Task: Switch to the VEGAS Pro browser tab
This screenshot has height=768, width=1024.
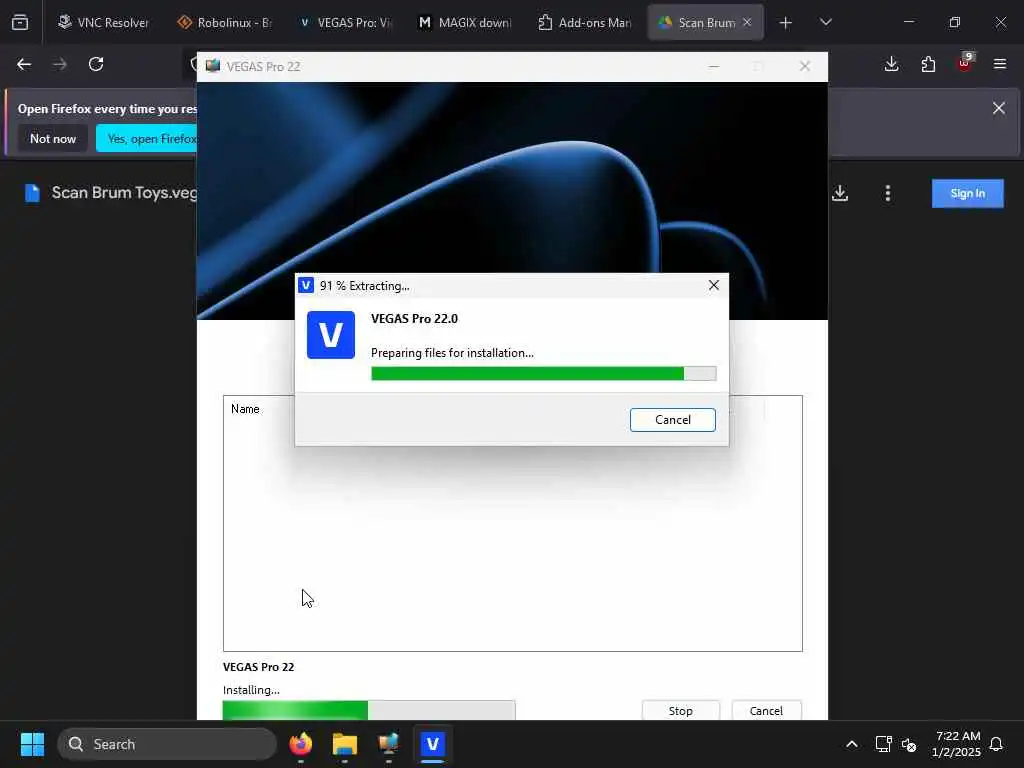Action: 345,22
